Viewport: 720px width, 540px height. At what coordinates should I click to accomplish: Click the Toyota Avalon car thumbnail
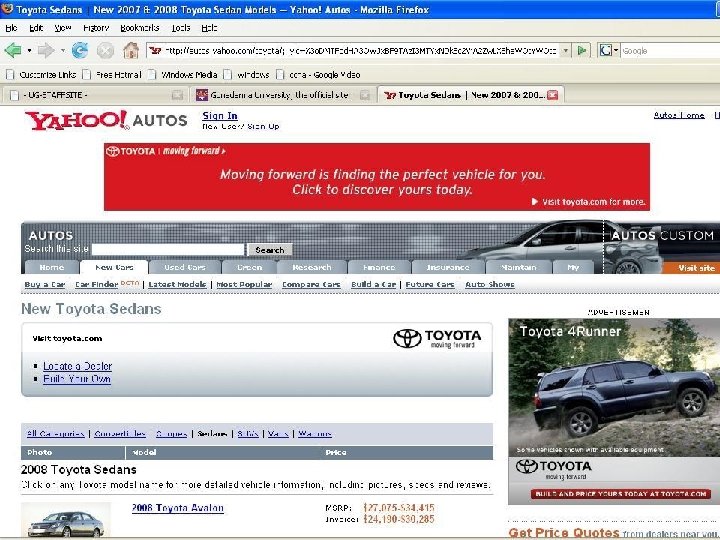66,520
